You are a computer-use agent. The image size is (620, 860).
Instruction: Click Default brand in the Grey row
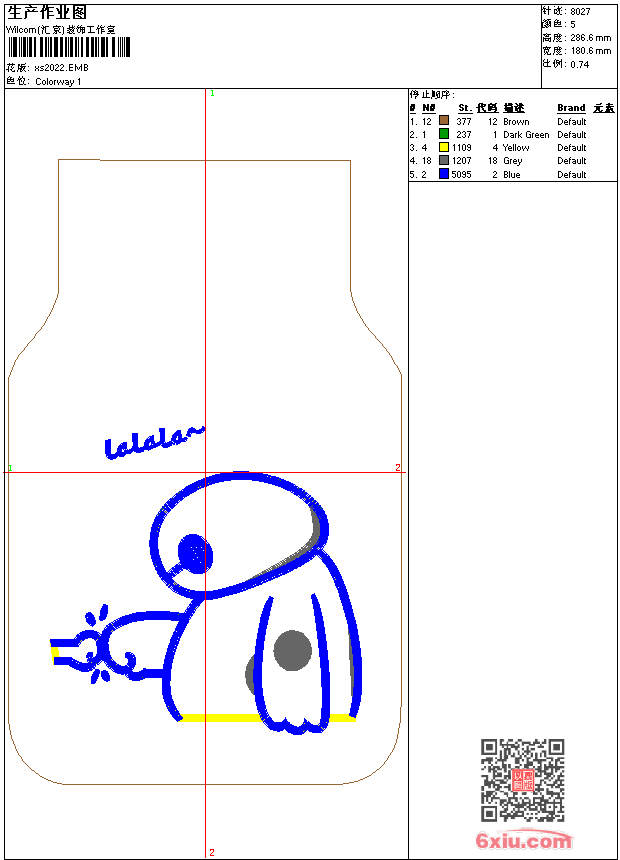pyautogui.click(x=572, y=161)
